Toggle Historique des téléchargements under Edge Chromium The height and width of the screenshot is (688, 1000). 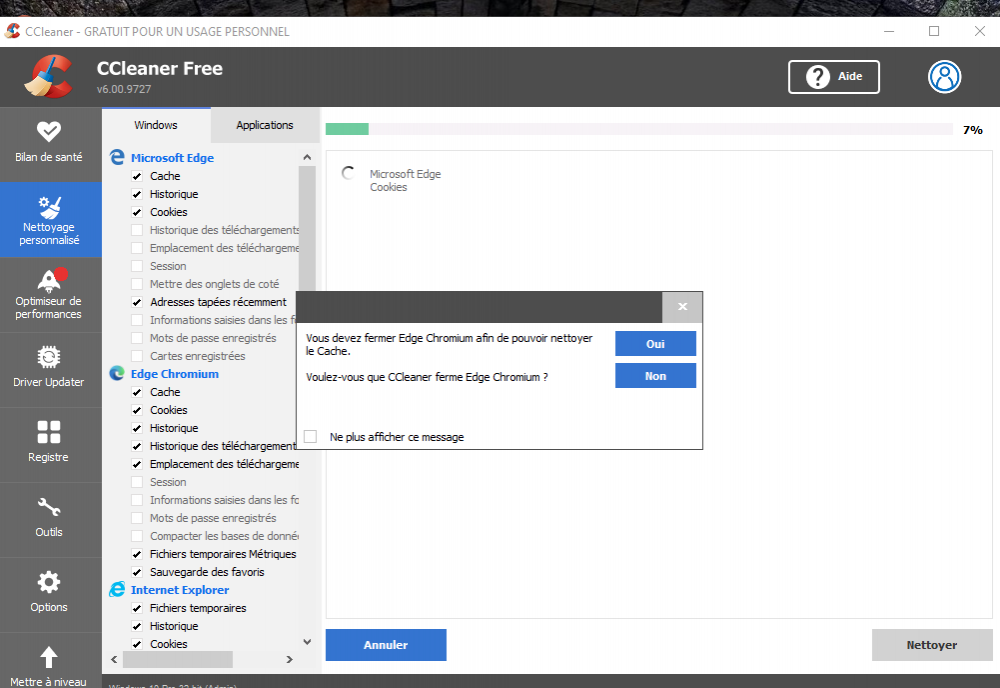[136, 446]
